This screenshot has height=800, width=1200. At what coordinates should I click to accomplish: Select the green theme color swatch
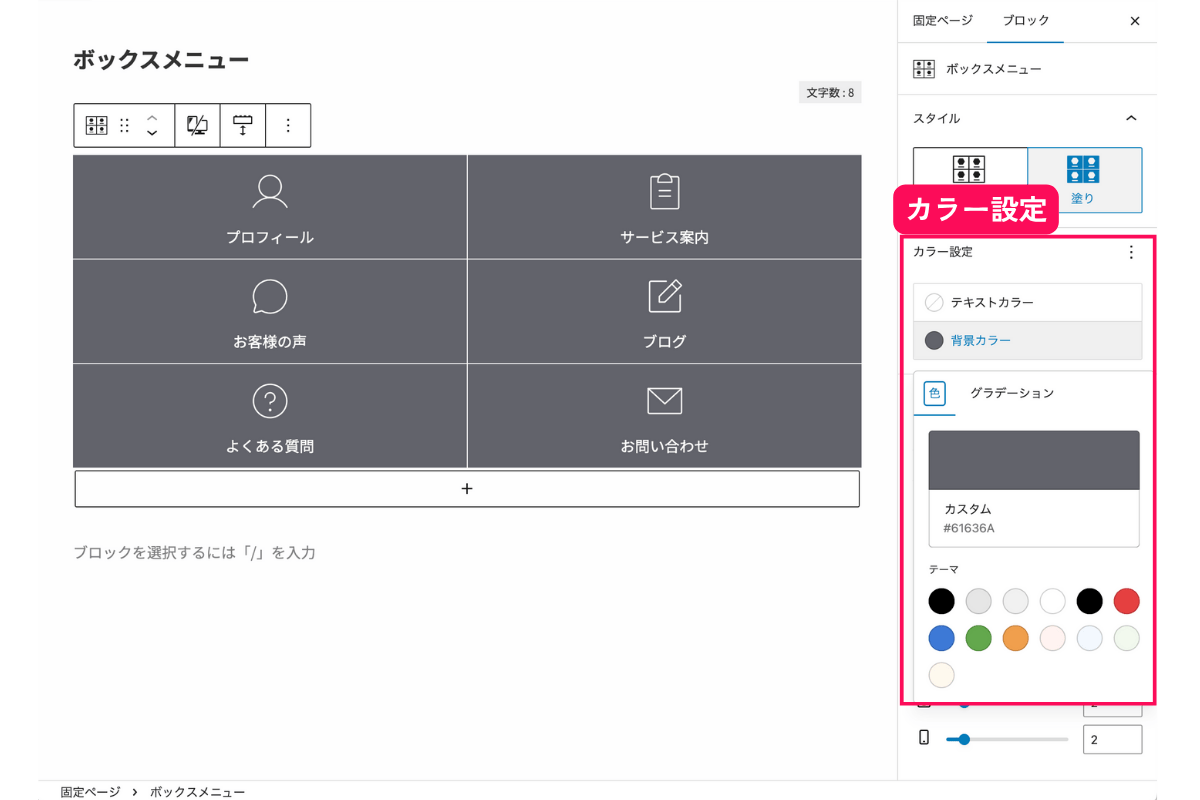point(978,638)
